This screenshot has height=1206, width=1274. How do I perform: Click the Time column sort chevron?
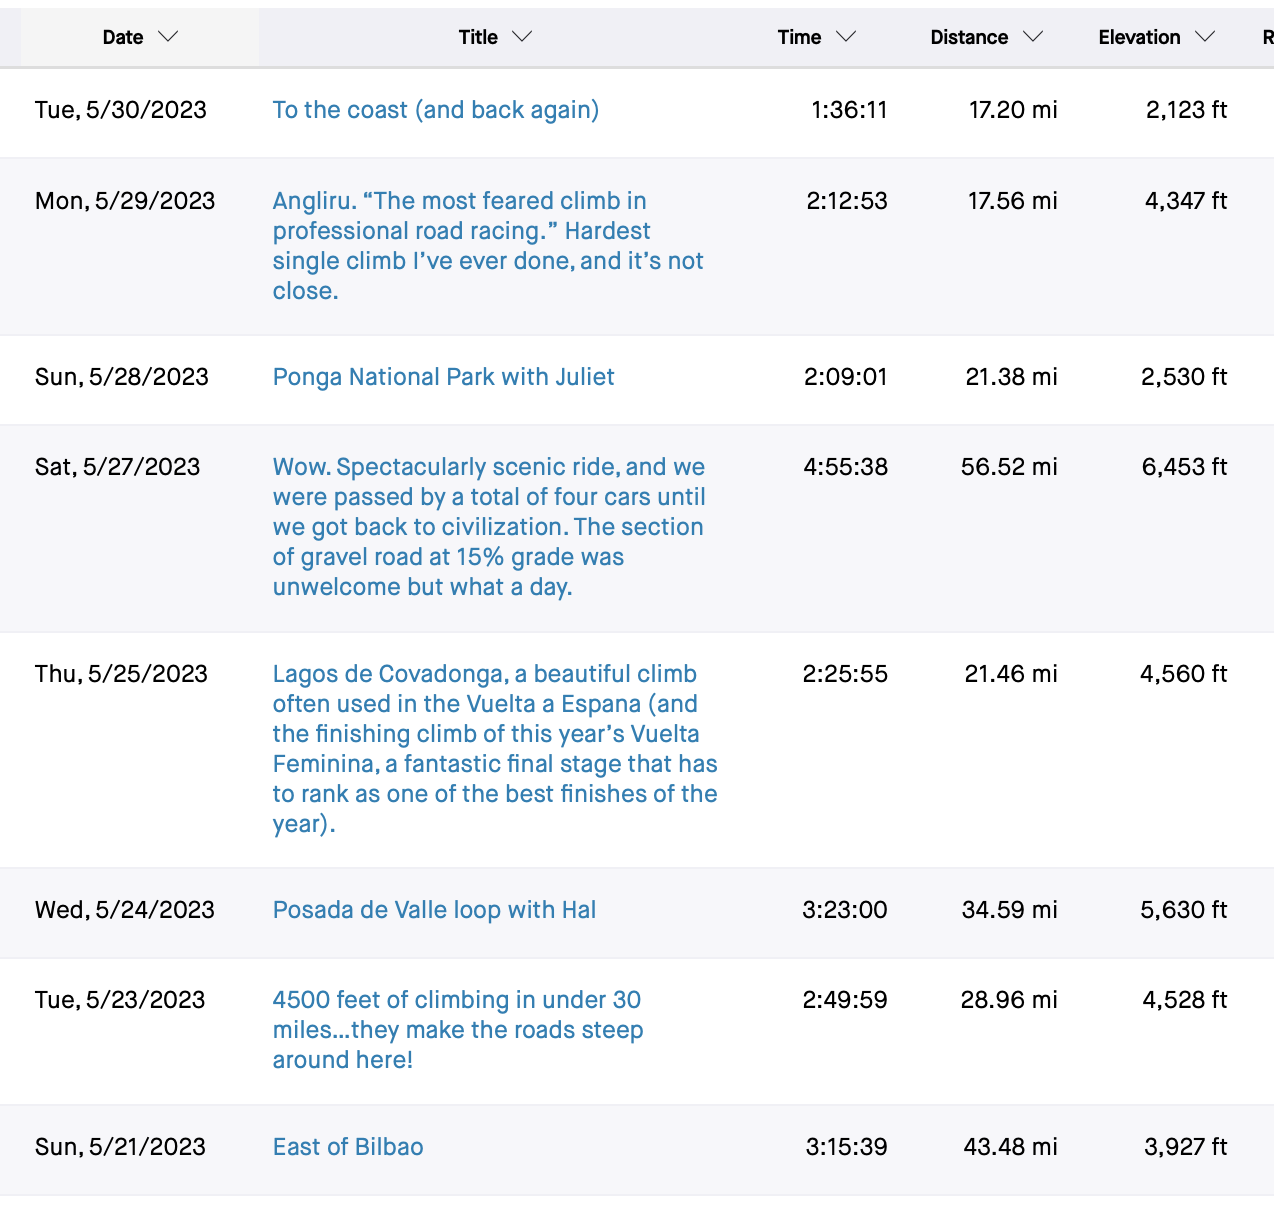click(x=846, y=37)
